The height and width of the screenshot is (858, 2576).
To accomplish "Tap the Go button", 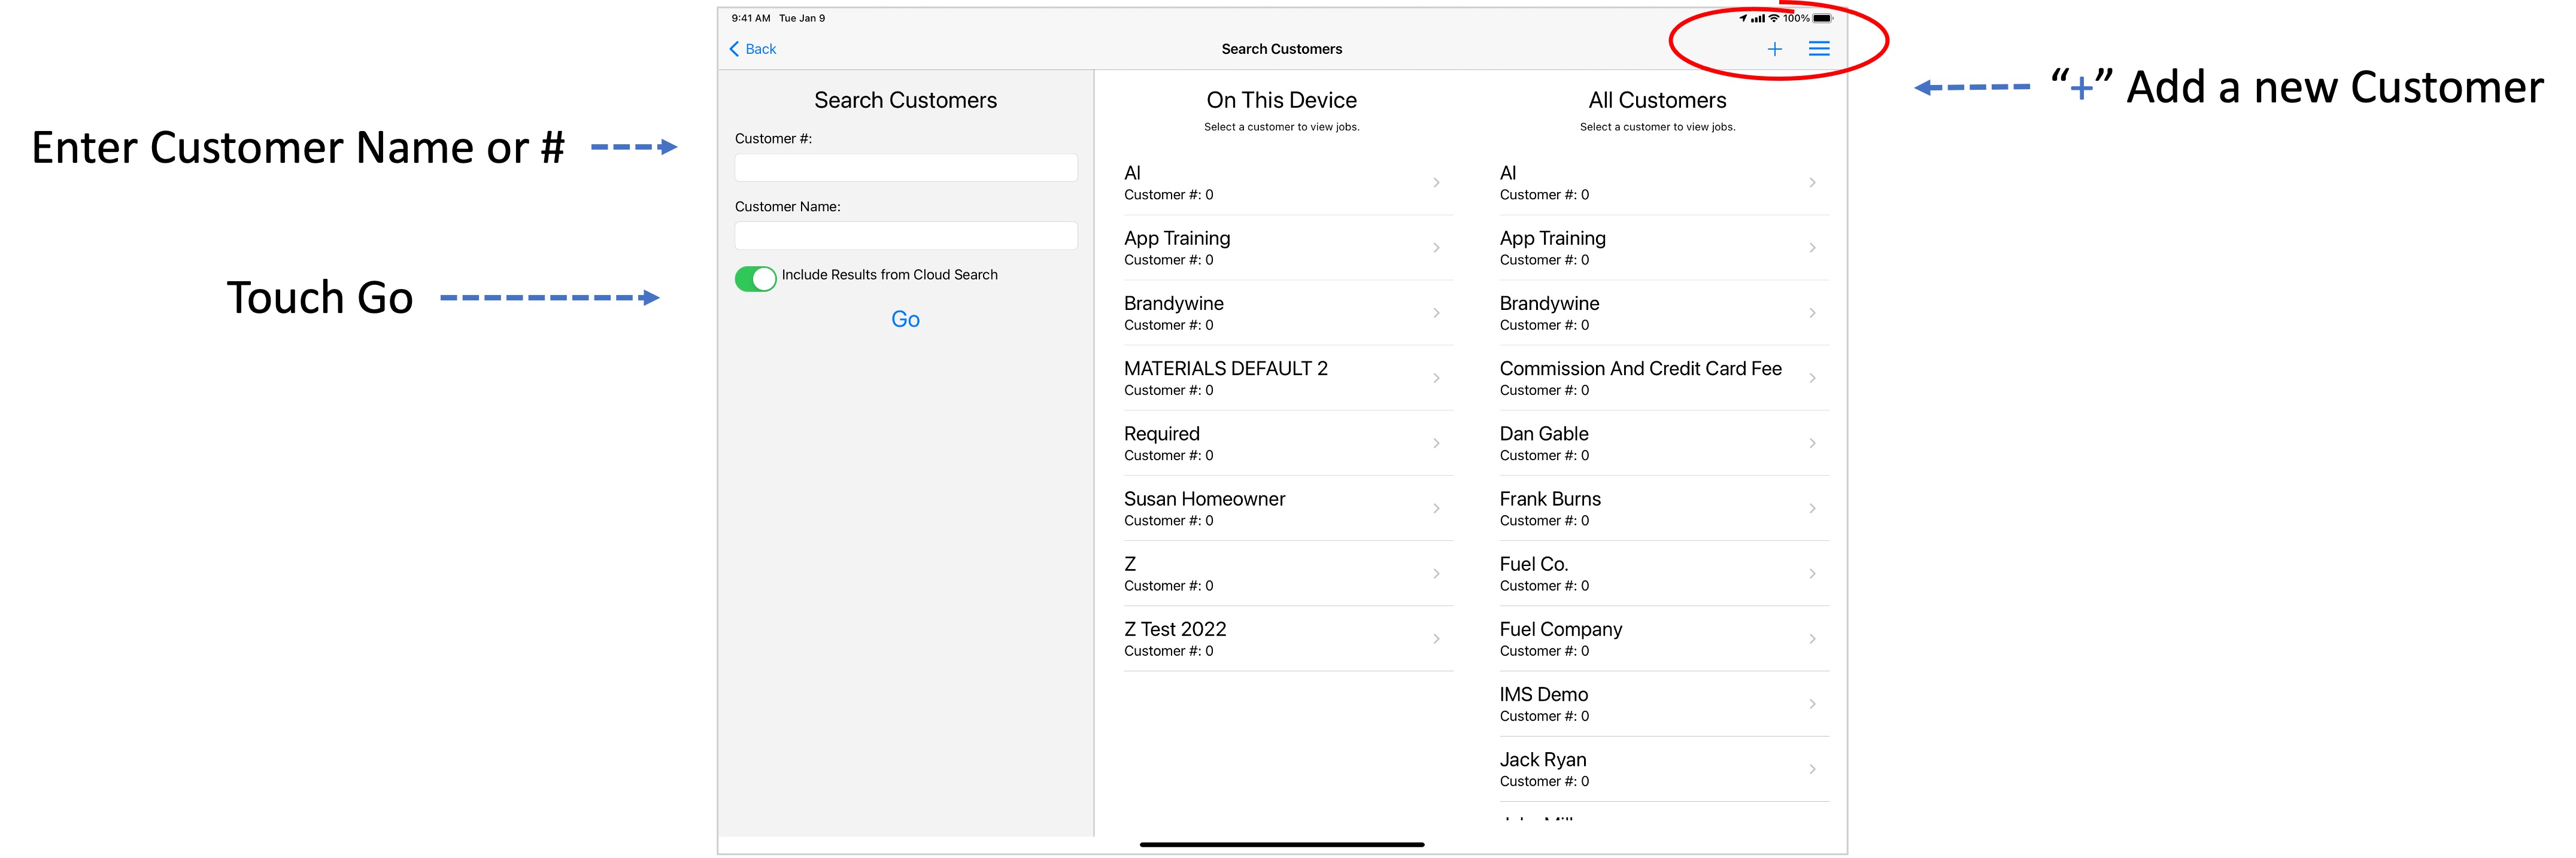I will [906, 319].
